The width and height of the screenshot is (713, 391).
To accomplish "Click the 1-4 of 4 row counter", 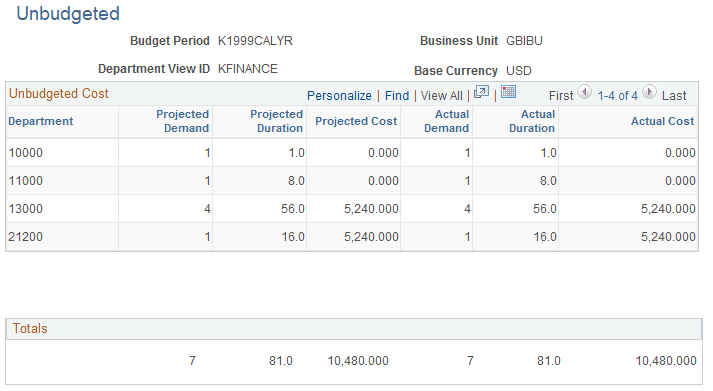I will (618, 95).
